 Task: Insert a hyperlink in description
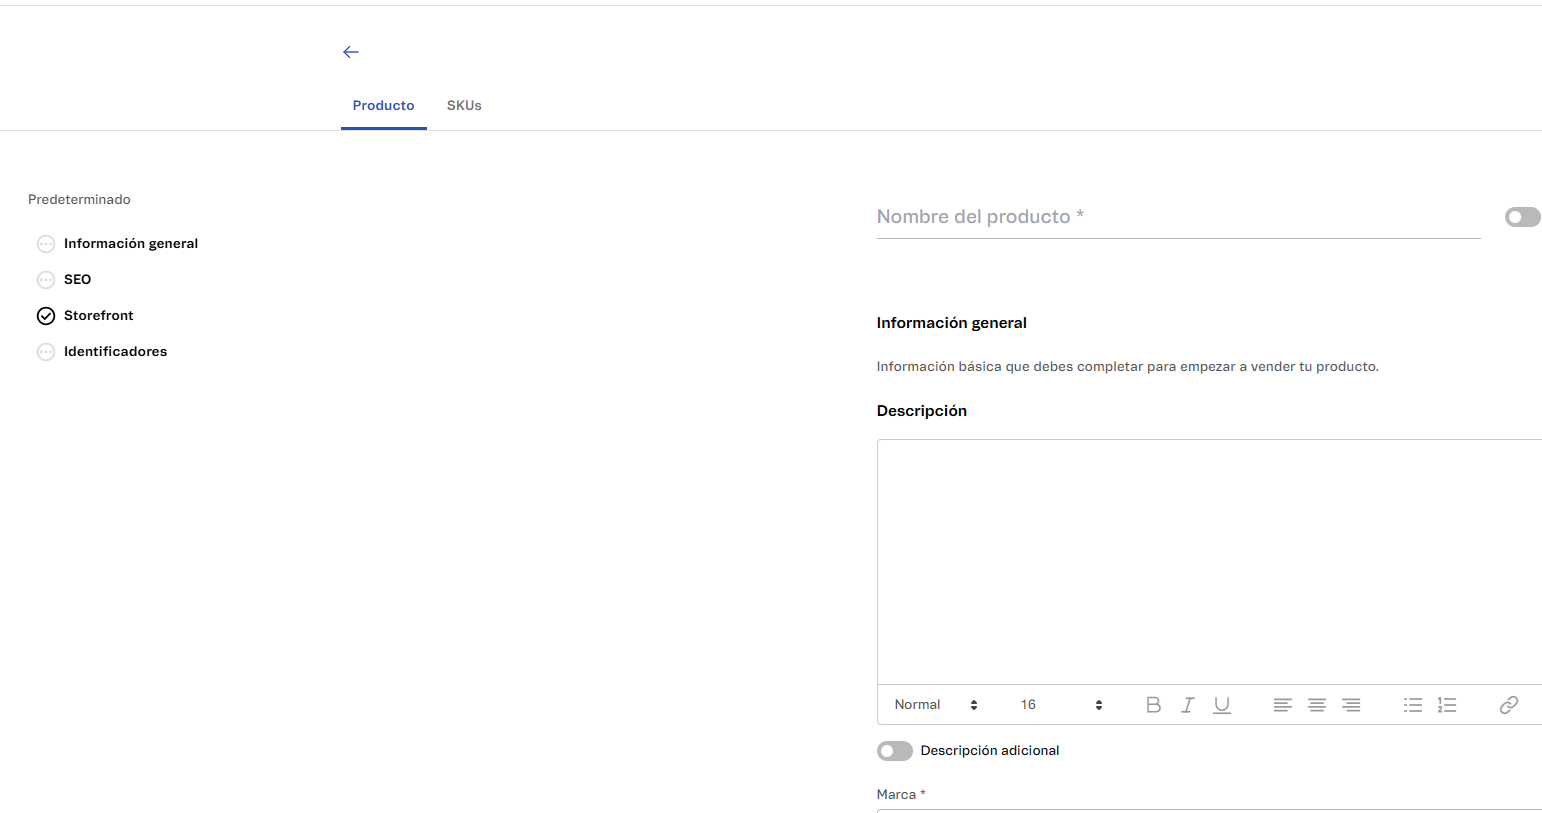click(x=1508, y=705)
